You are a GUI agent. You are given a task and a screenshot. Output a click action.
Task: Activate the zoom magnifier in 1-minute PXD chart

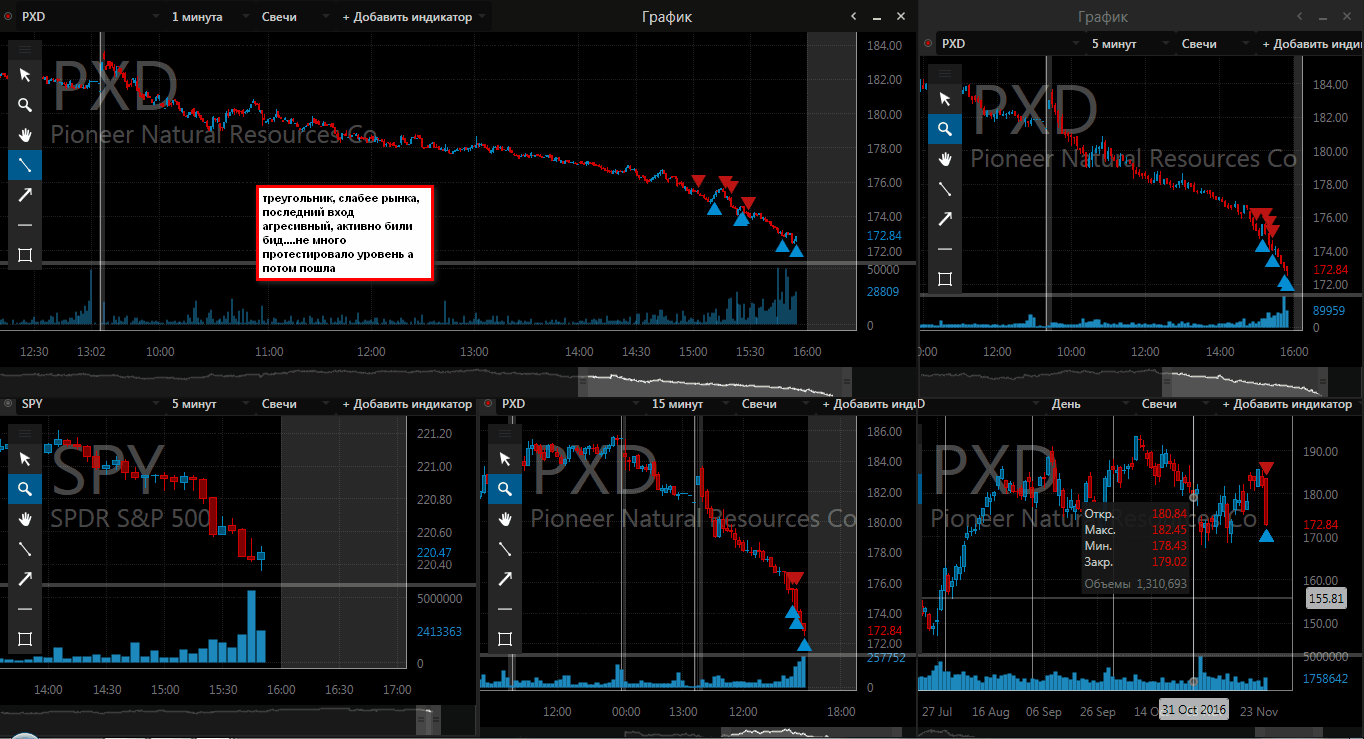25,105
